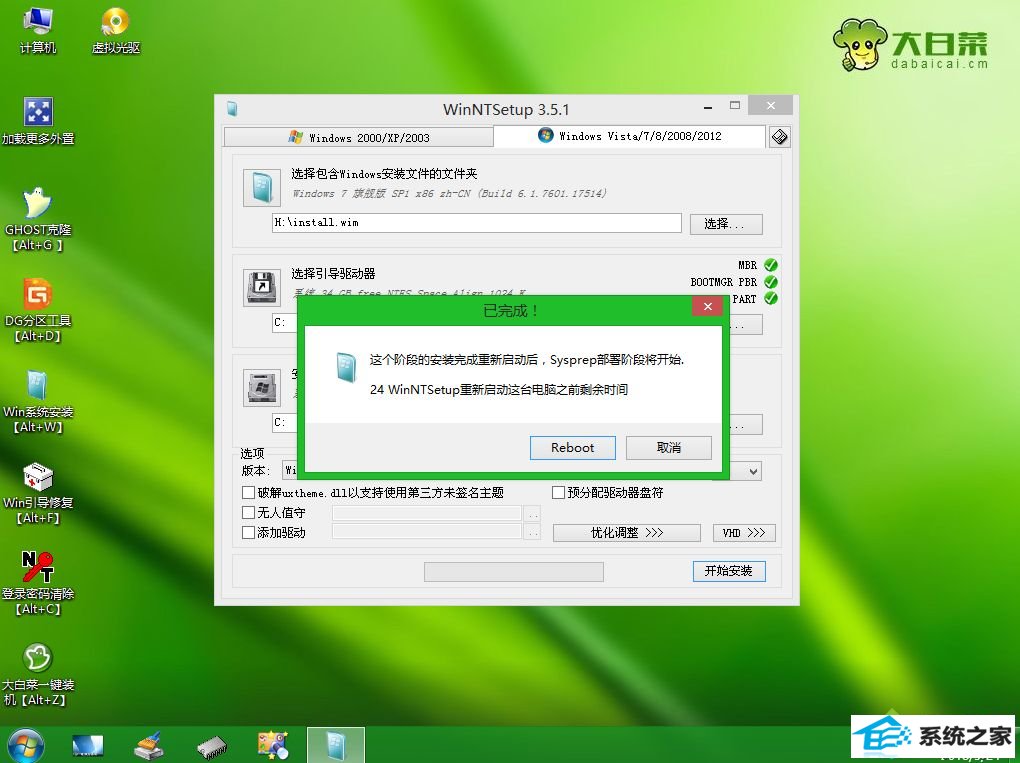Image resolution: width=1020 pixels, height=763 pixels.
Task: Click the H:\install.wim path field
Action: coord(477,222)
